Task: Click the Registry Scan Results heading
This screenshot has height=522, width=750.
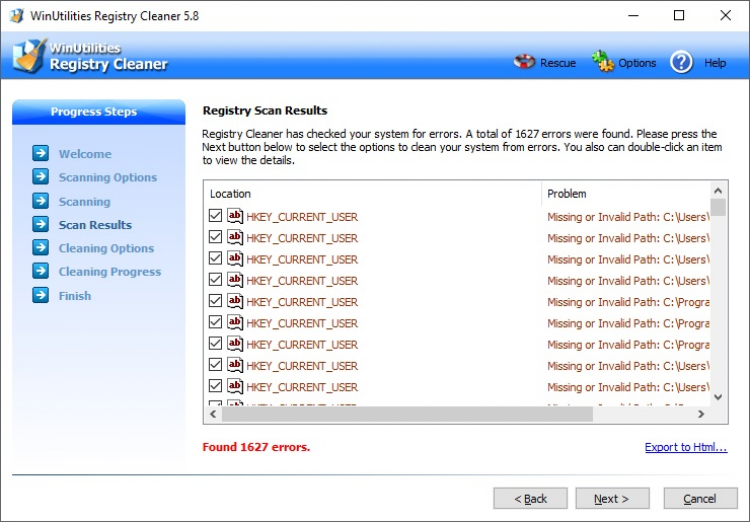Action: coord(265,111)
